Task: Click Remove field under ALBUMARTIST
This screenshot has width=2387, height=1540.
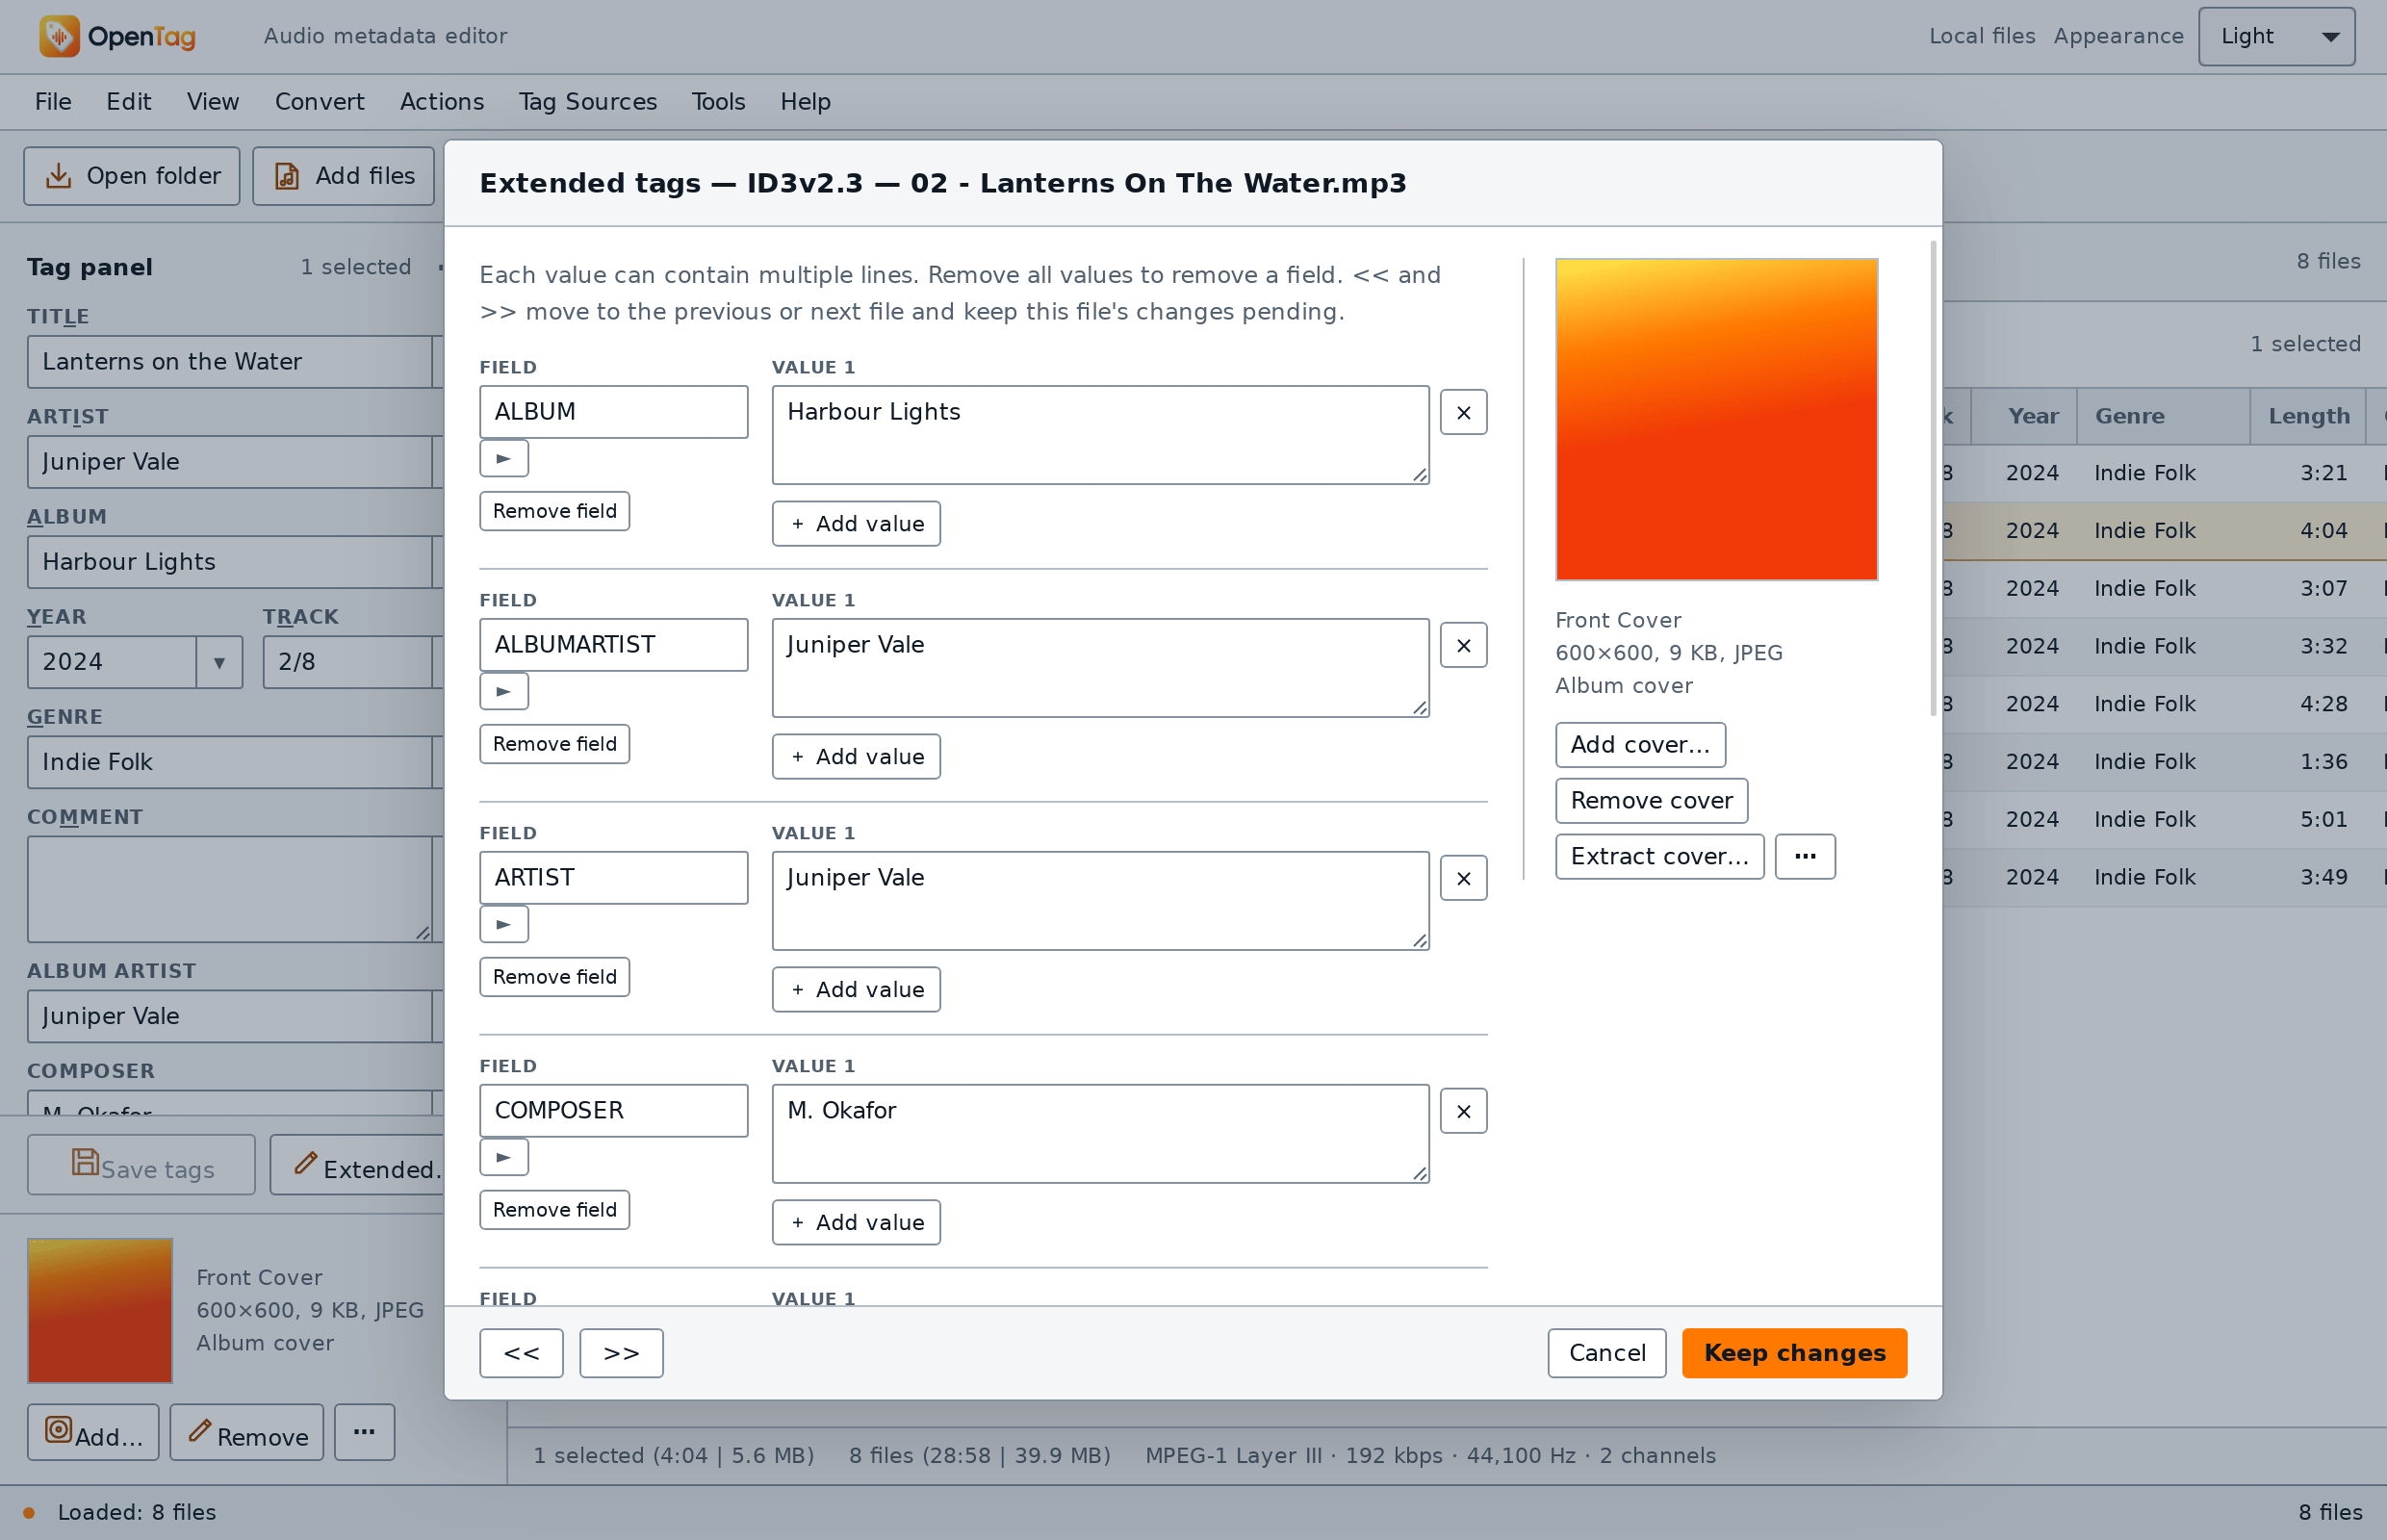Action: (554, 744)
